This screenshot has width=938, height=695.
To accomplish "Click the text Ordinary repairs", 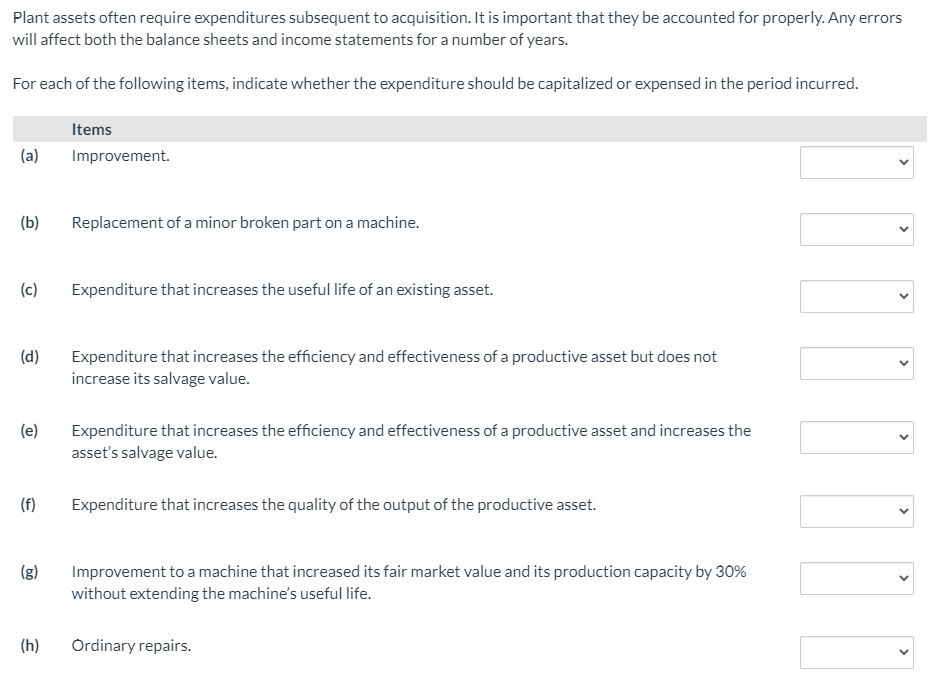I will point(129,645).
